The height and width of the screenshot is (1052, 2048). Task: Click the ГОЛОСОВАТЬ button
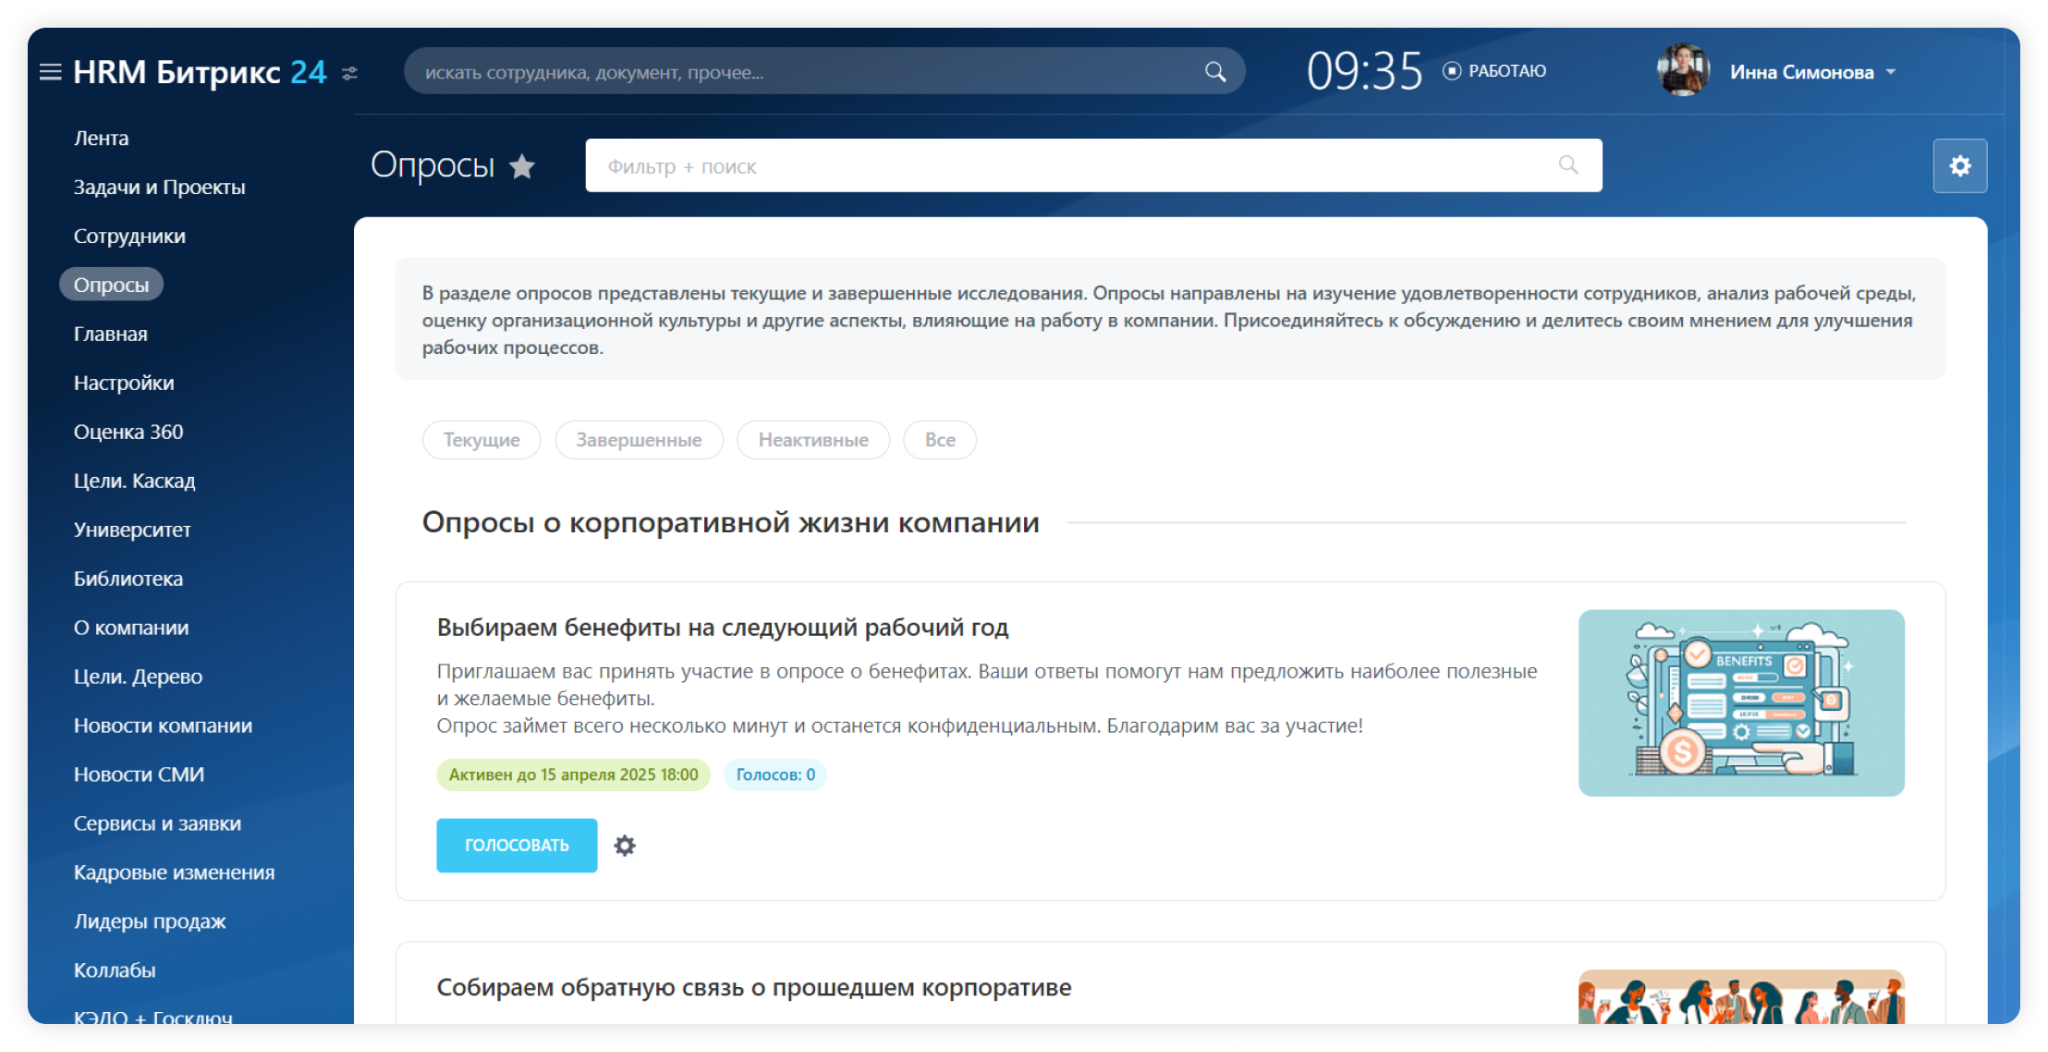pyautogui.click(x=517, y=846)
